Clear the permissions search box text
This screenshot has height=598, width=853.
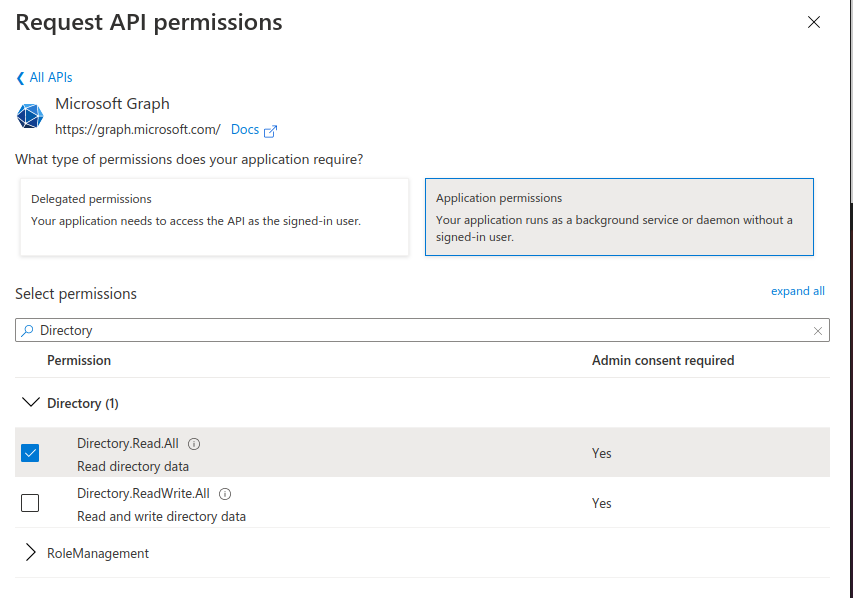click(x=818, y=330)
